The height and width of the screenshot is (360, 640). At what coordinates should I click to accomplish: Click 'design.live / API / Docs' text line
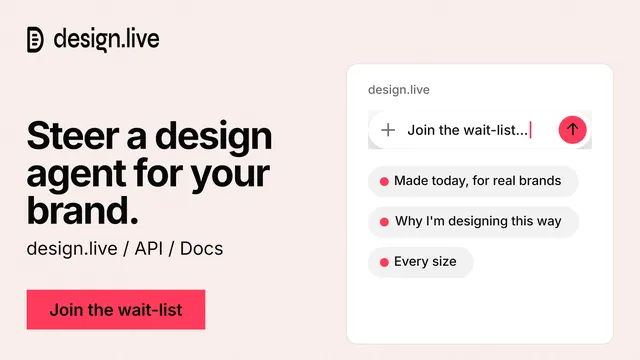pos(125,249)
